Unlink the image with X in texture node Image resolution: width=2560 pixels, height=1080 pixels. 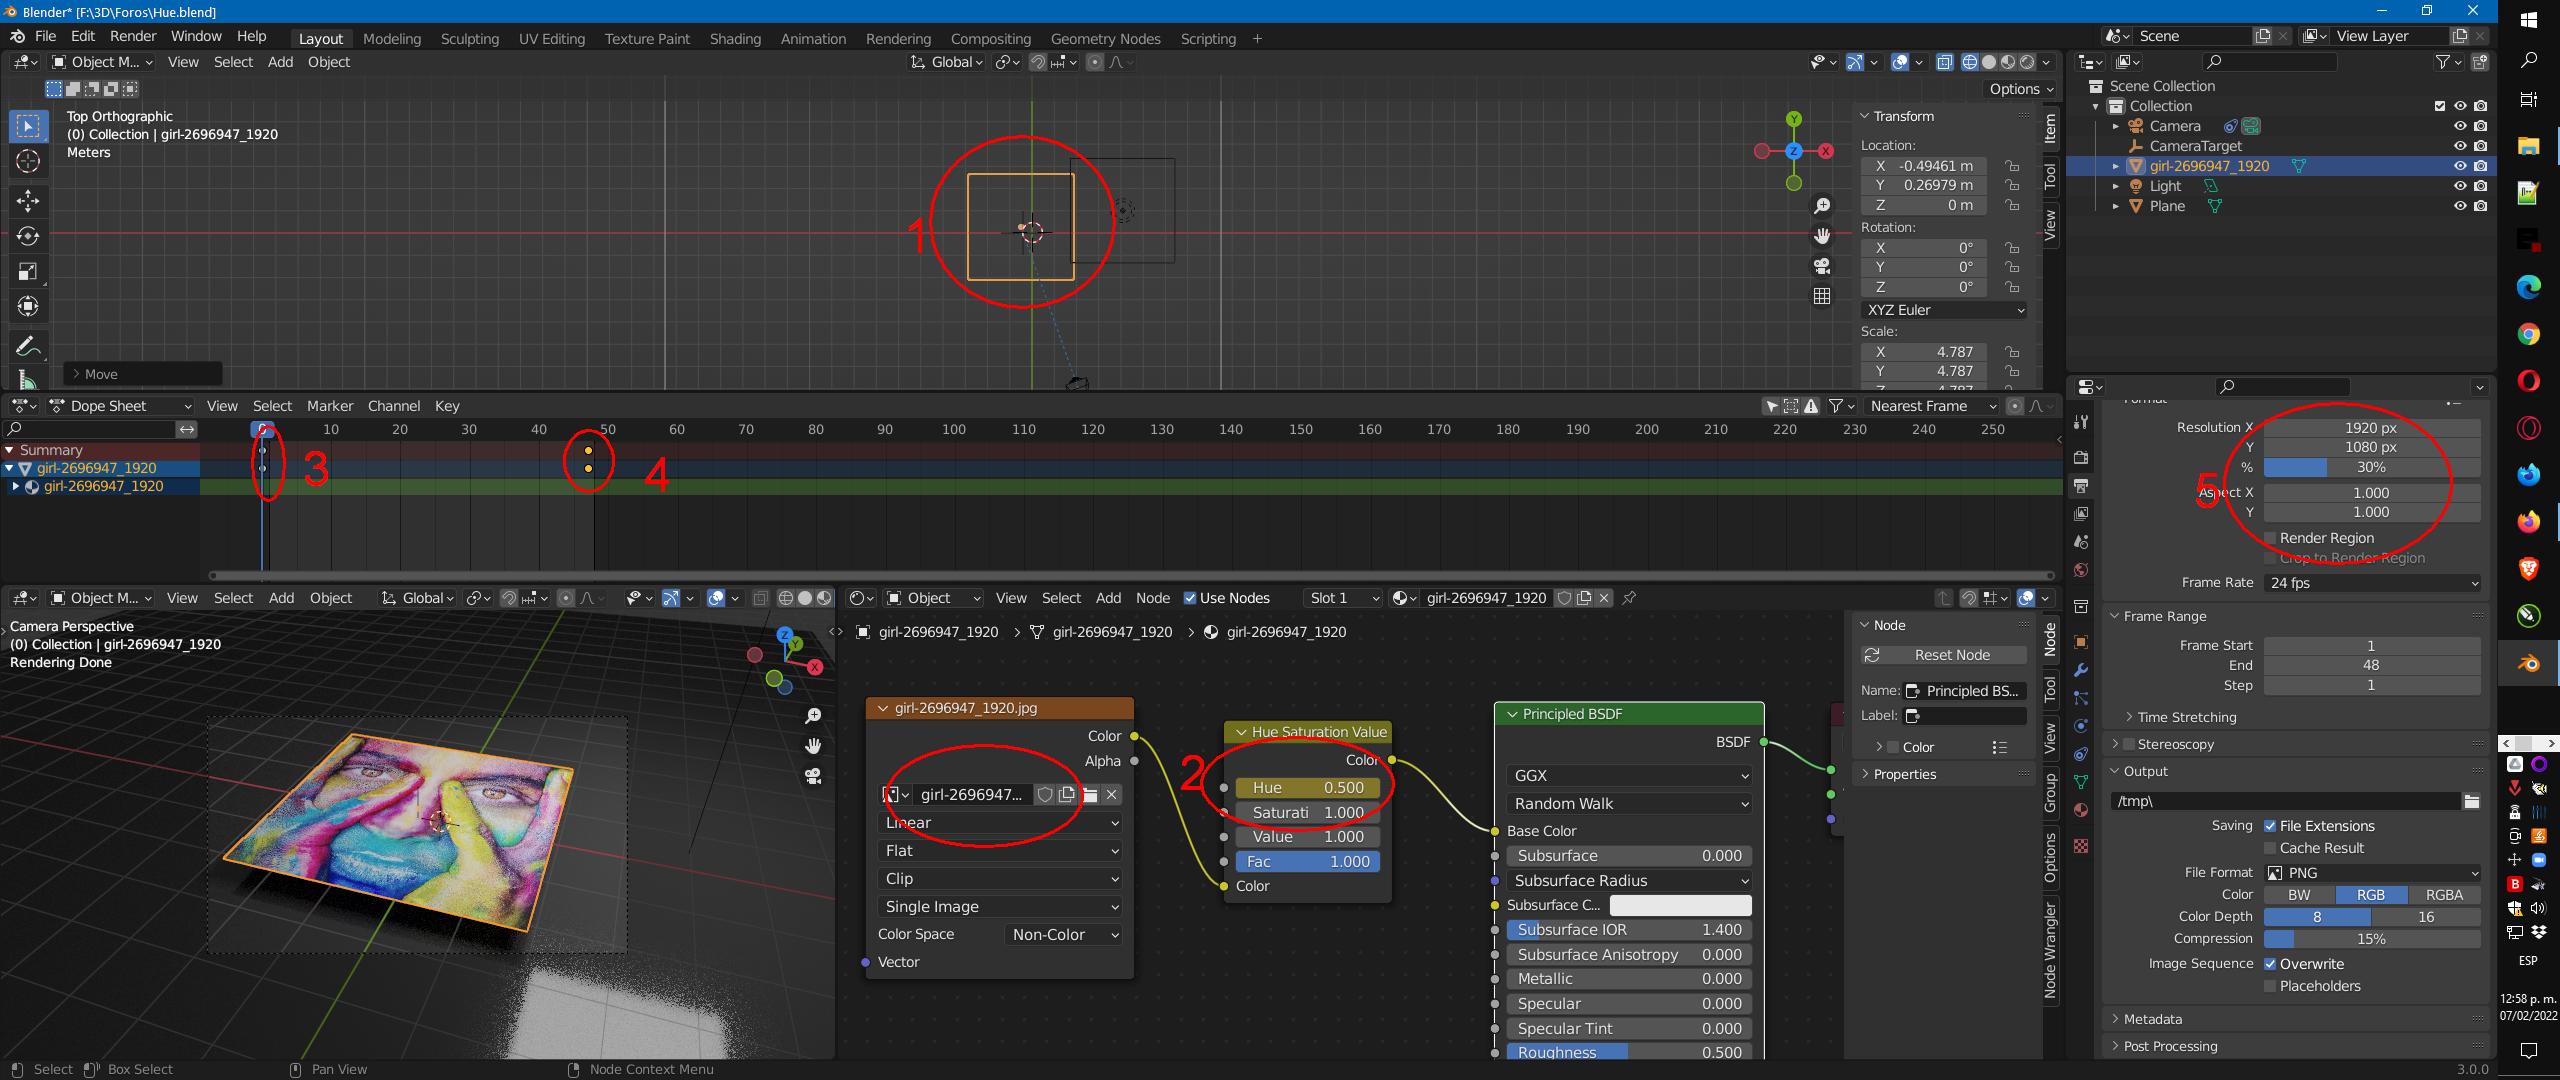tap(1111, 794)
